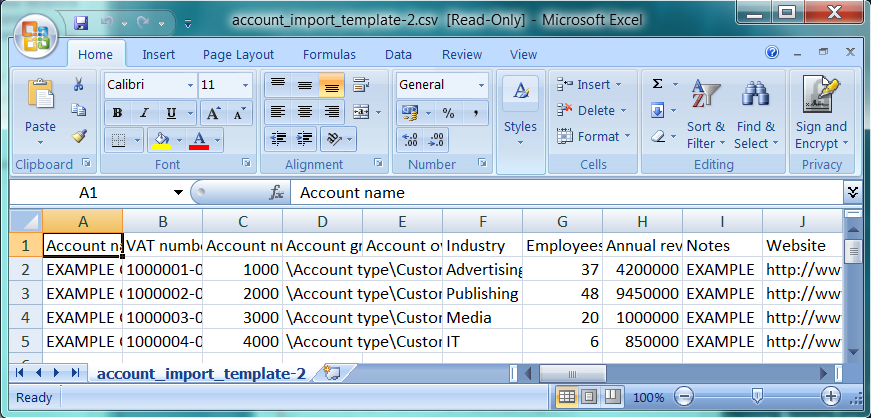This screenshot has width=871, height=418.
Task: Decrease font size with Shrink Font
Action: coord(239,113)
